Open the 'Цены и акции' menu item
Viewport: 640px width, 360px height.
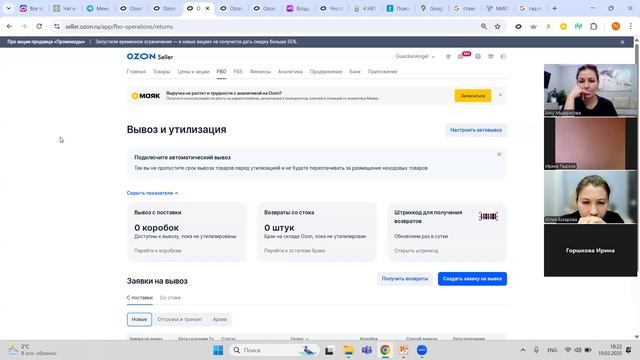point(193,71)
